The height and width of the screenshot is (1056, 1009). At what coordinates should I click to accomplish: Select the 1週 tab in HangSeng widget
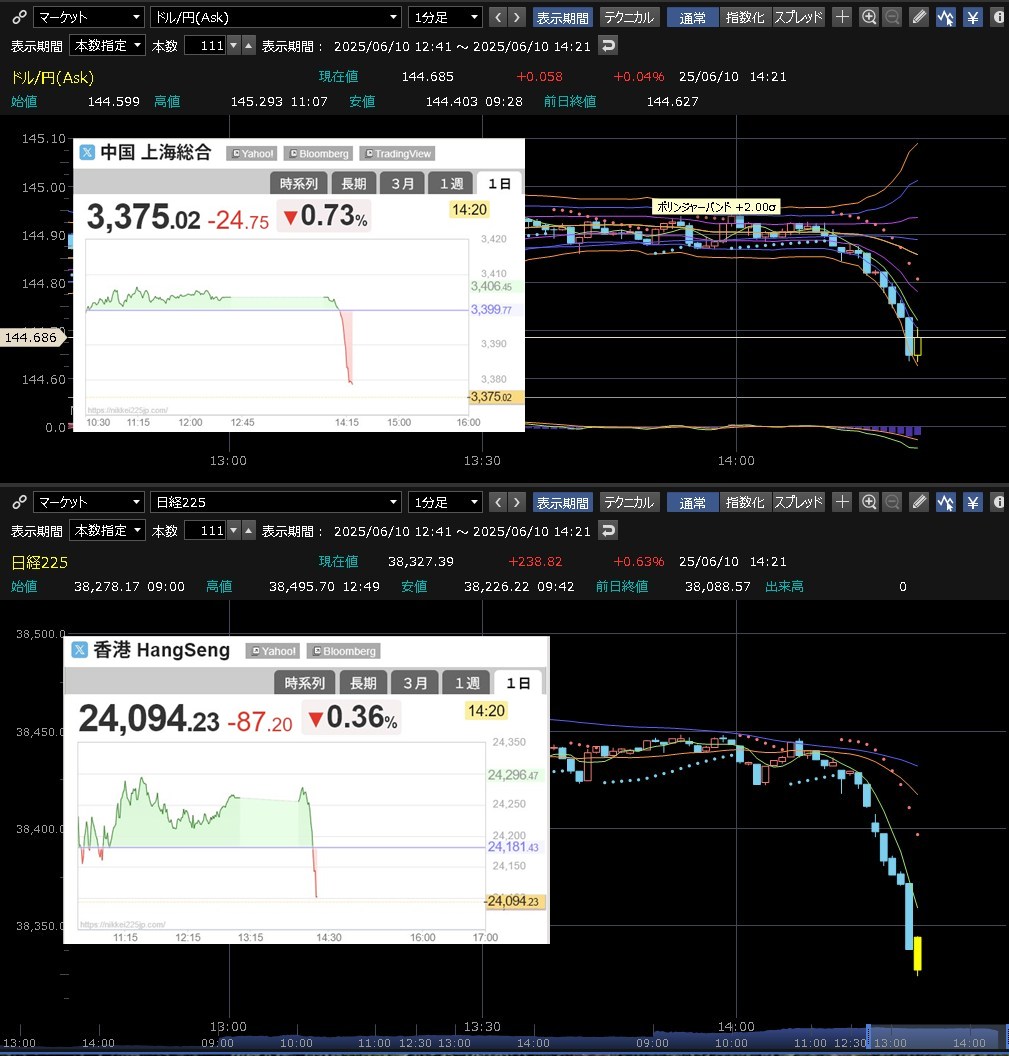coord(467,683)
